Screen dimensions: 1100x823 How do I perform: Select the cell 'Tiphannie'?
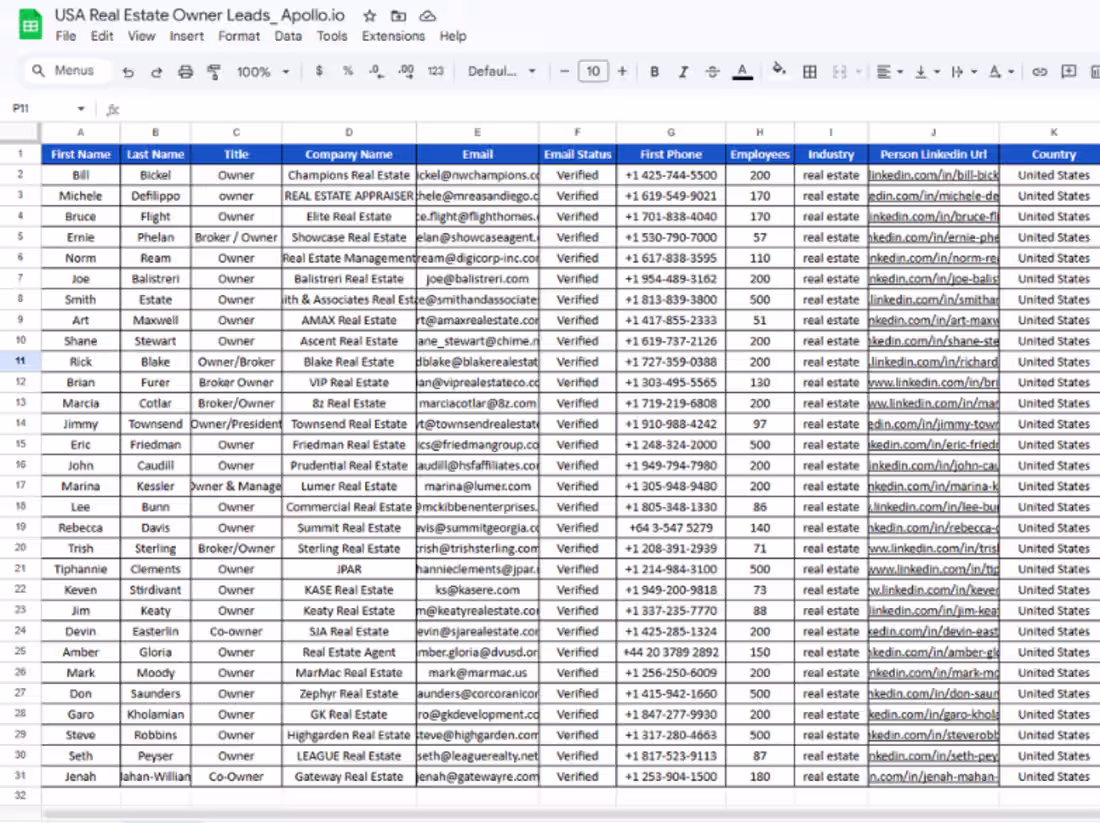pos(81,569)
